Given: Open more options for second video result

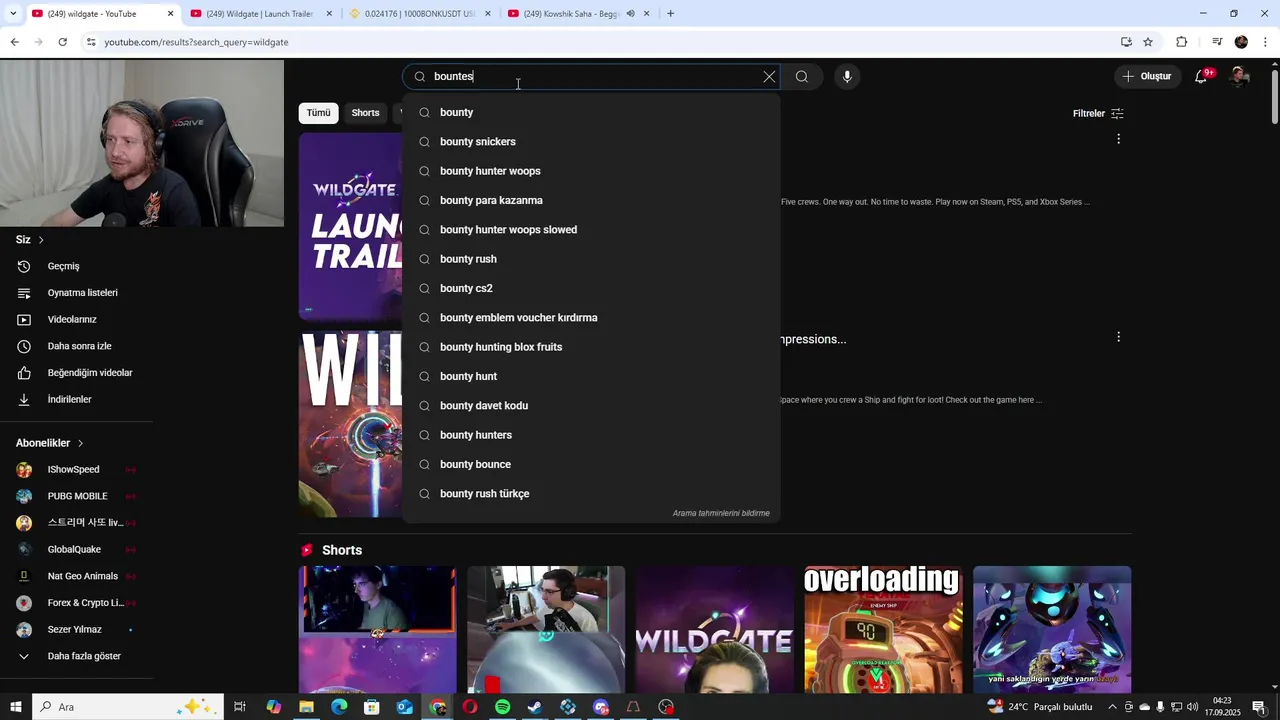Looking at the screenshot, I should [x=1118, y=337].
